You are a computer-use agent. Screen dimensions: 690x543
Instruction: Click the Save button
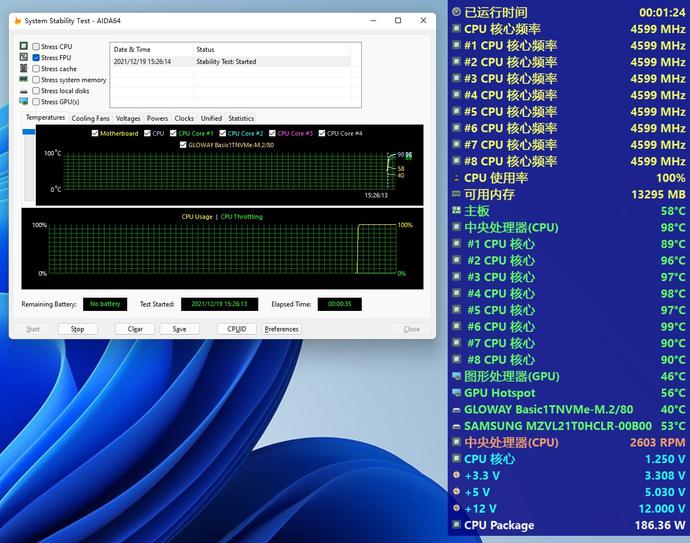[x=180, y=329]
